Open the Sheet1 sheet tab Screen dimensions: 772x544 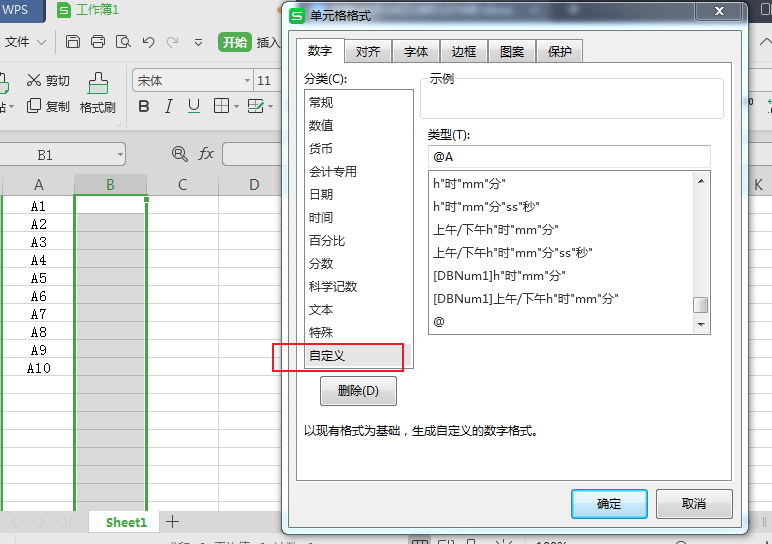tap(126, 522)
